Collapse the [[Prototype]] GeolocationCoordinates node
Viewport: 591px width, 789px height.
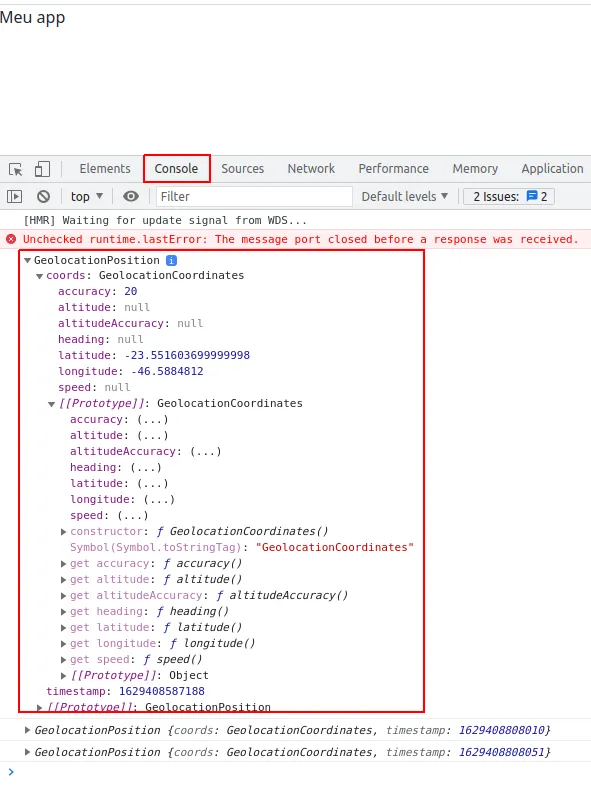pyautogui.click(x=51, y=404)
